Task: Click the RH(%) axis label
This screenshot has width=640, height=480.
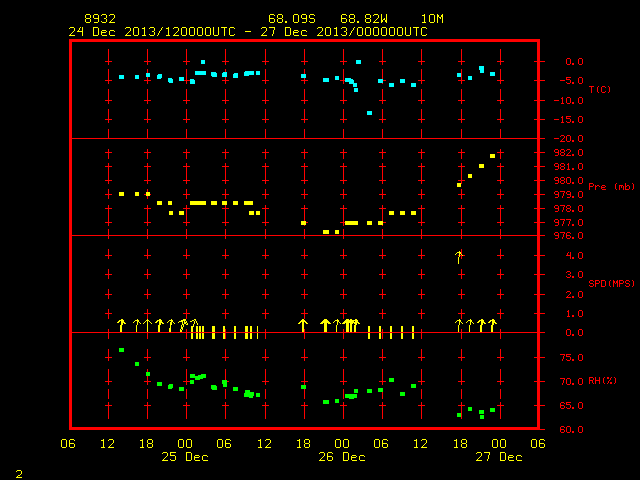Action: pos(602,380)
